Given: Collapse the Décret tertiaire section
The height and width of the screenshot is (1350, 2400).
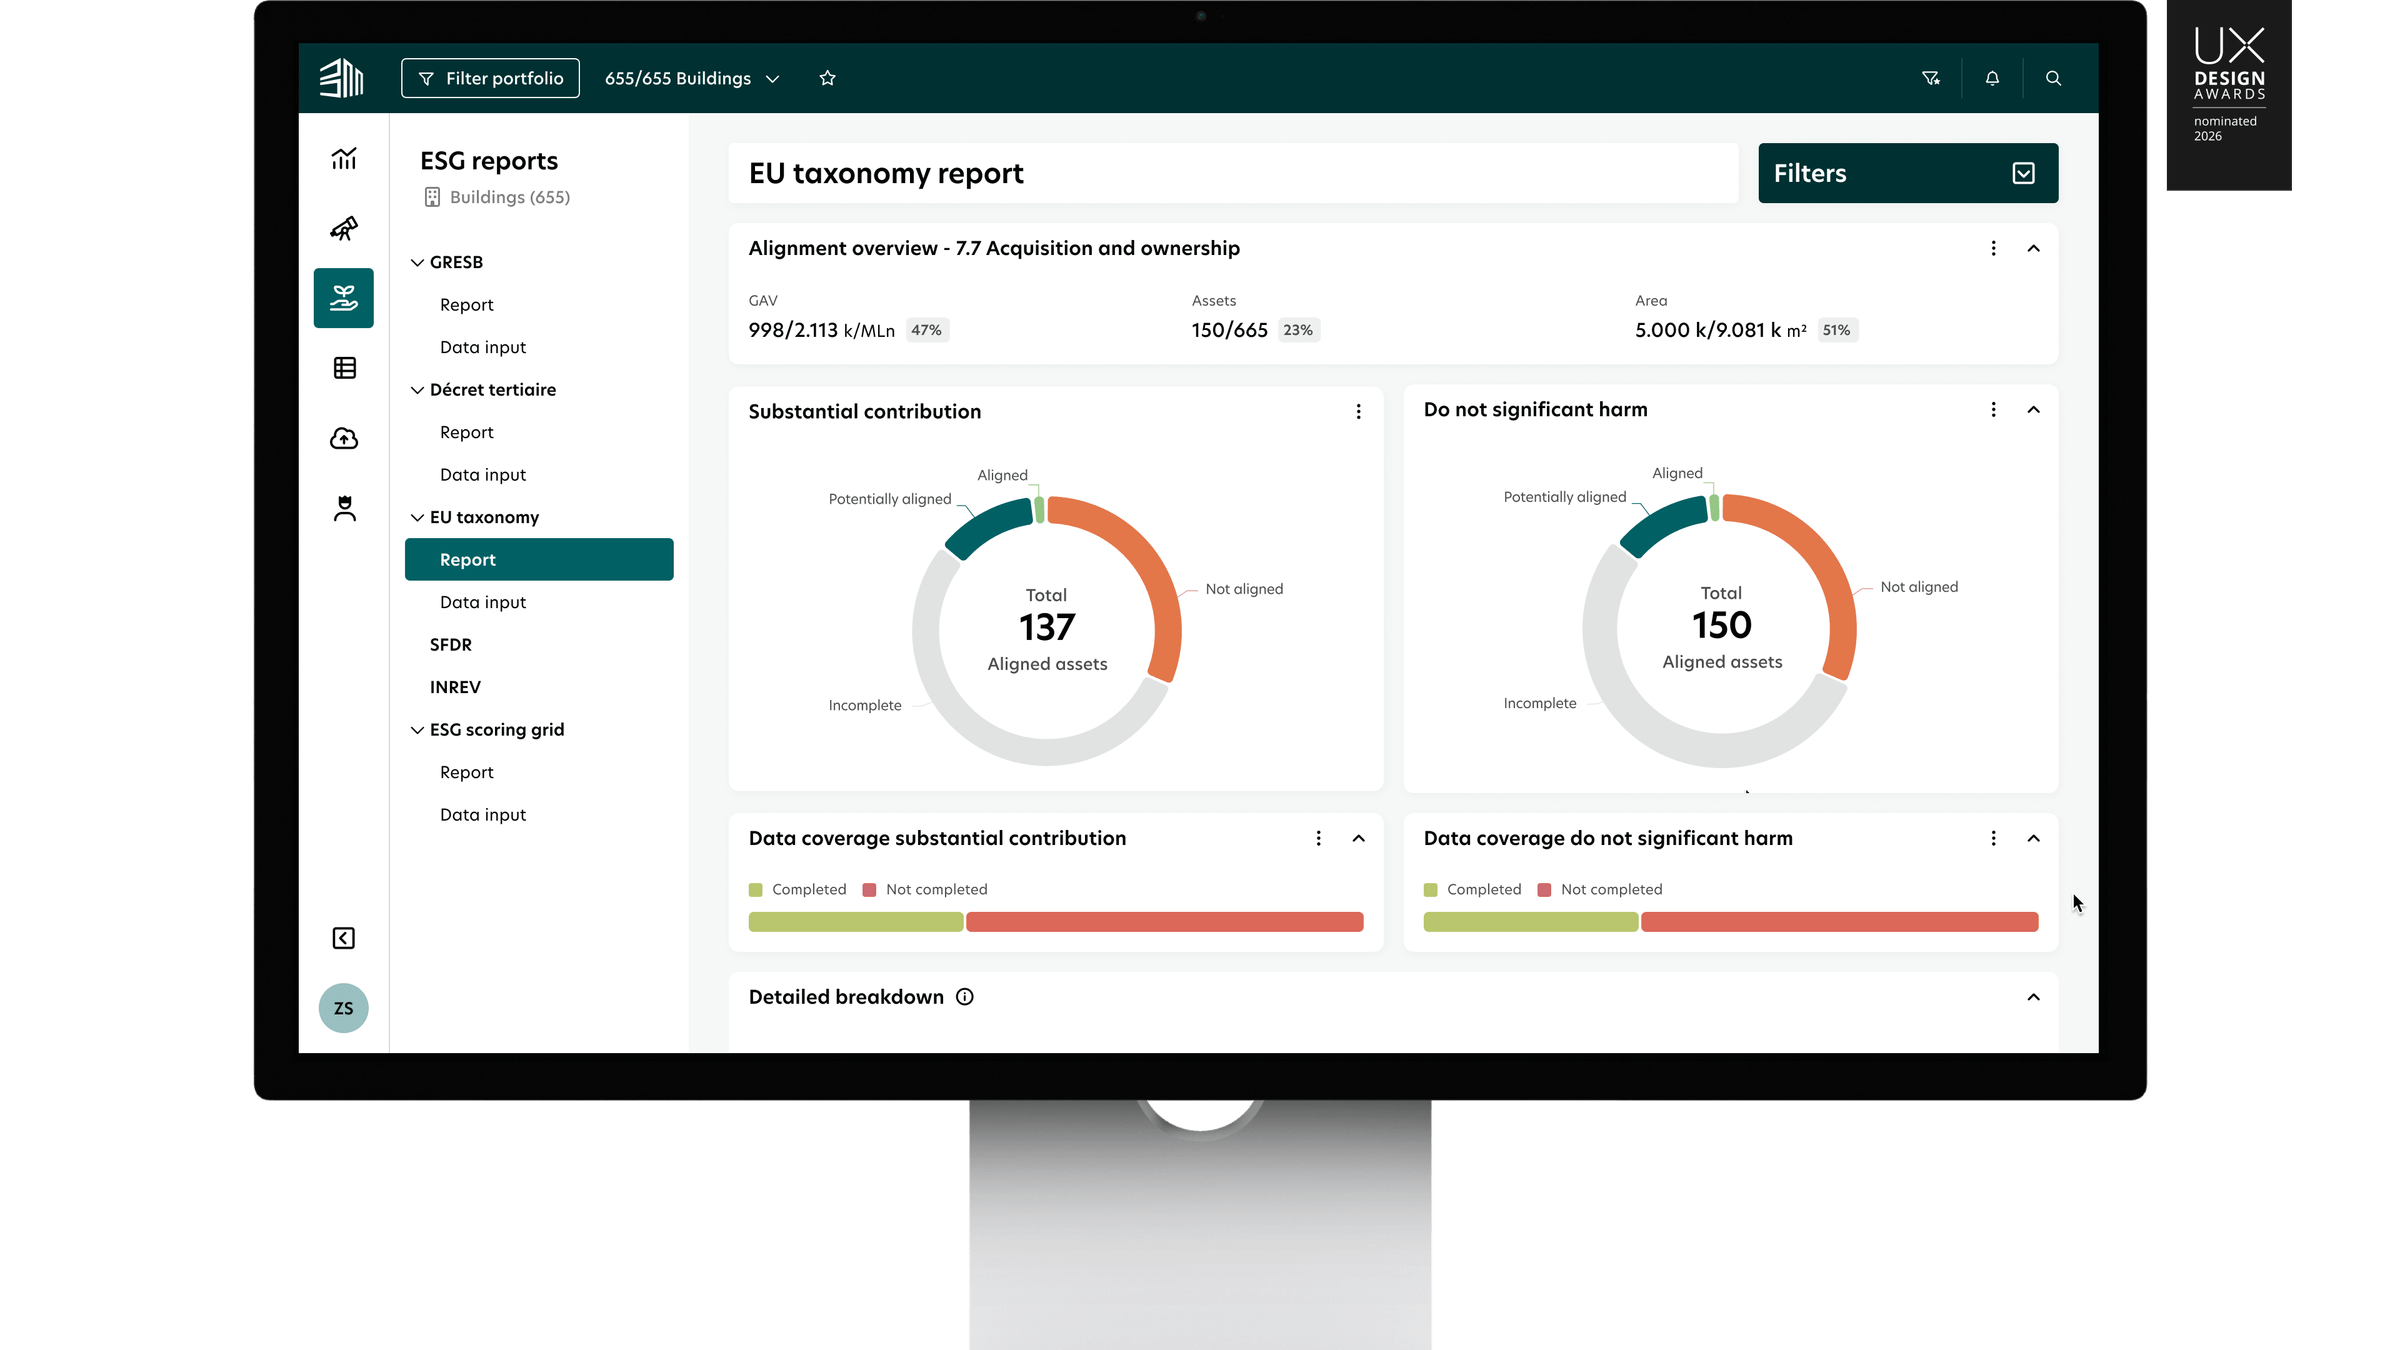Looking at the screenshot, I should click(x=417, y=390).
